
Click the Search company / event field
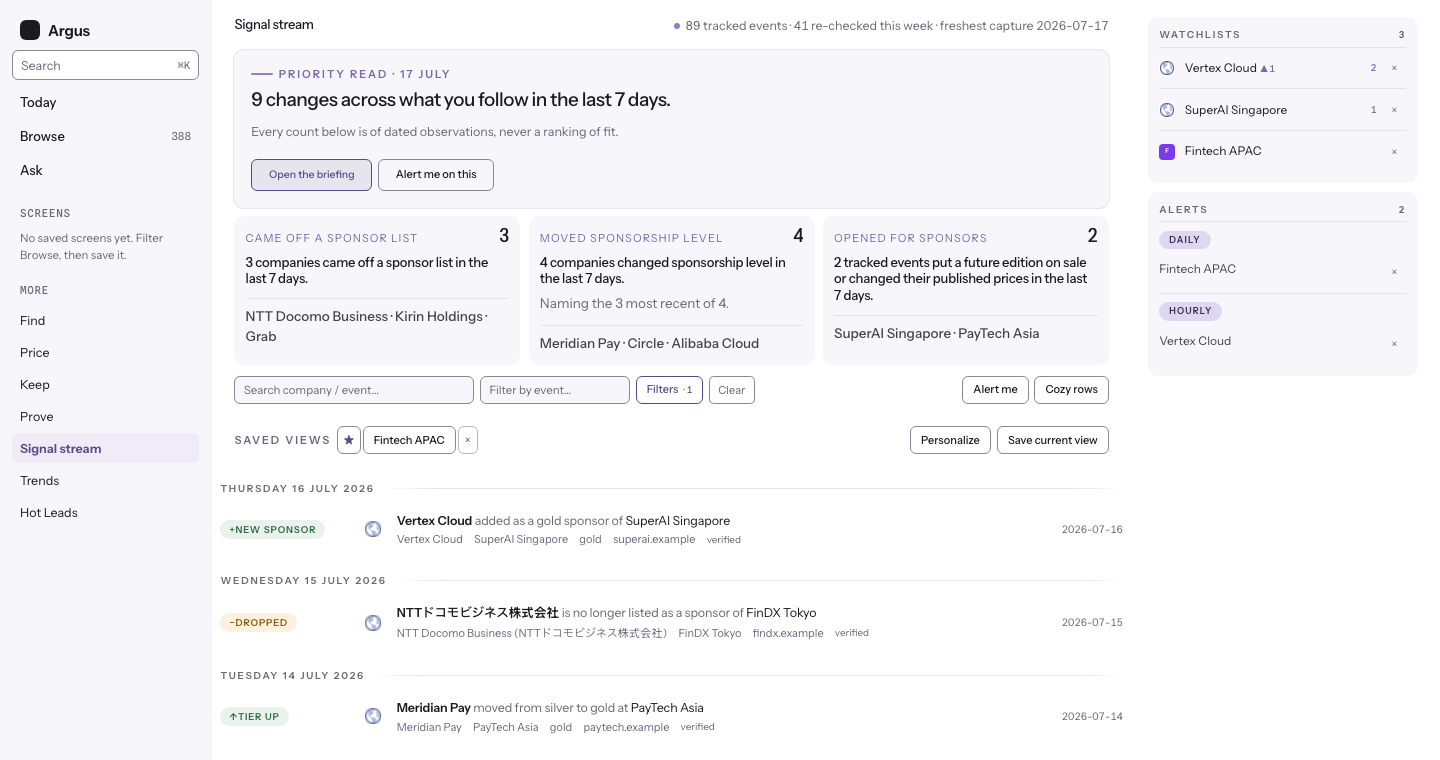(354, 390)
